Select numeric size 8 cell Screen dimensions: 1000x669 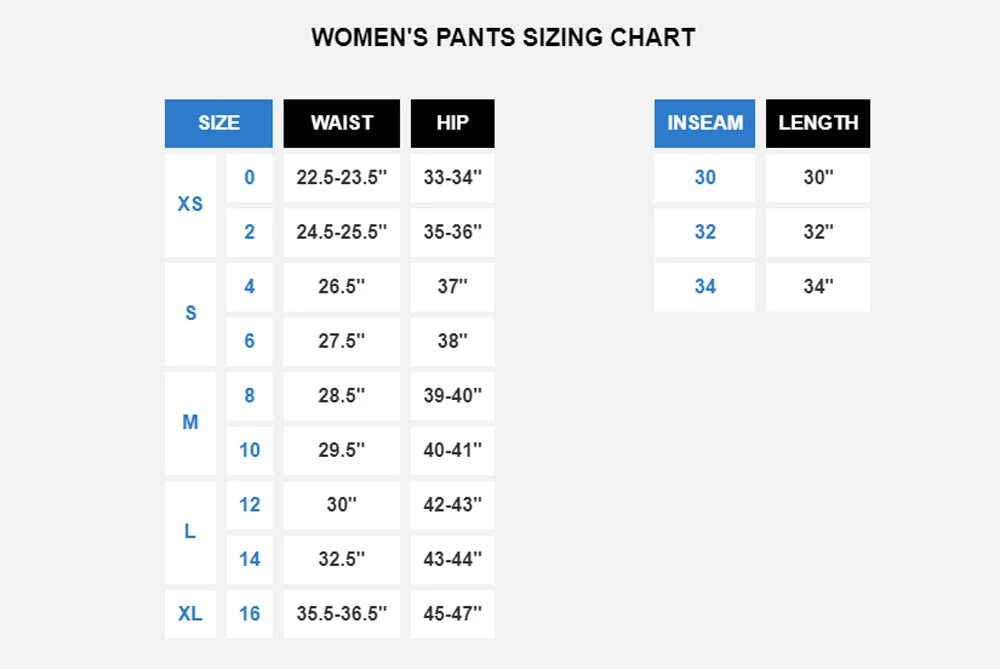tap(249, 396)
